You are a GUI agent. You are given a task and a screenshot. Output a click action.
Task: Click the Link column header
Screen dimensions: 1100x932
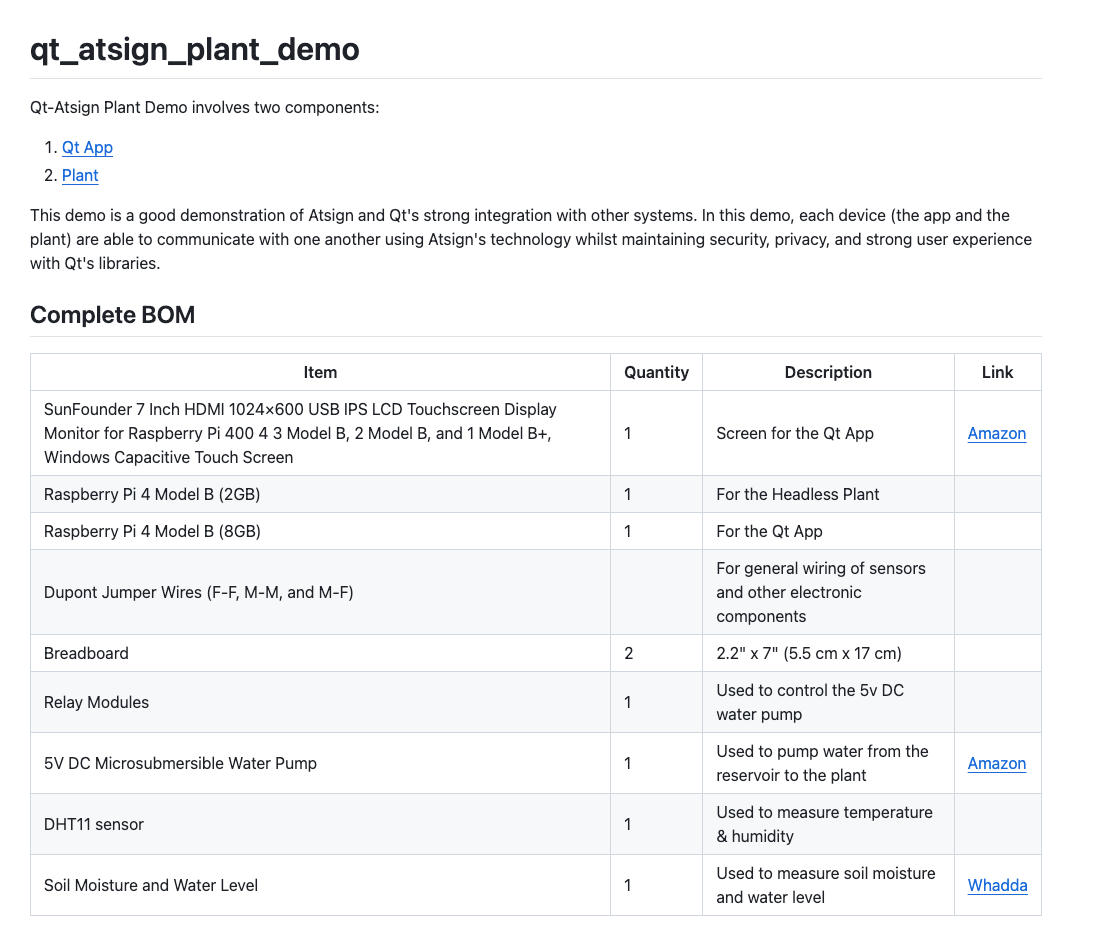pyautogui.click(x=998, y=372)
